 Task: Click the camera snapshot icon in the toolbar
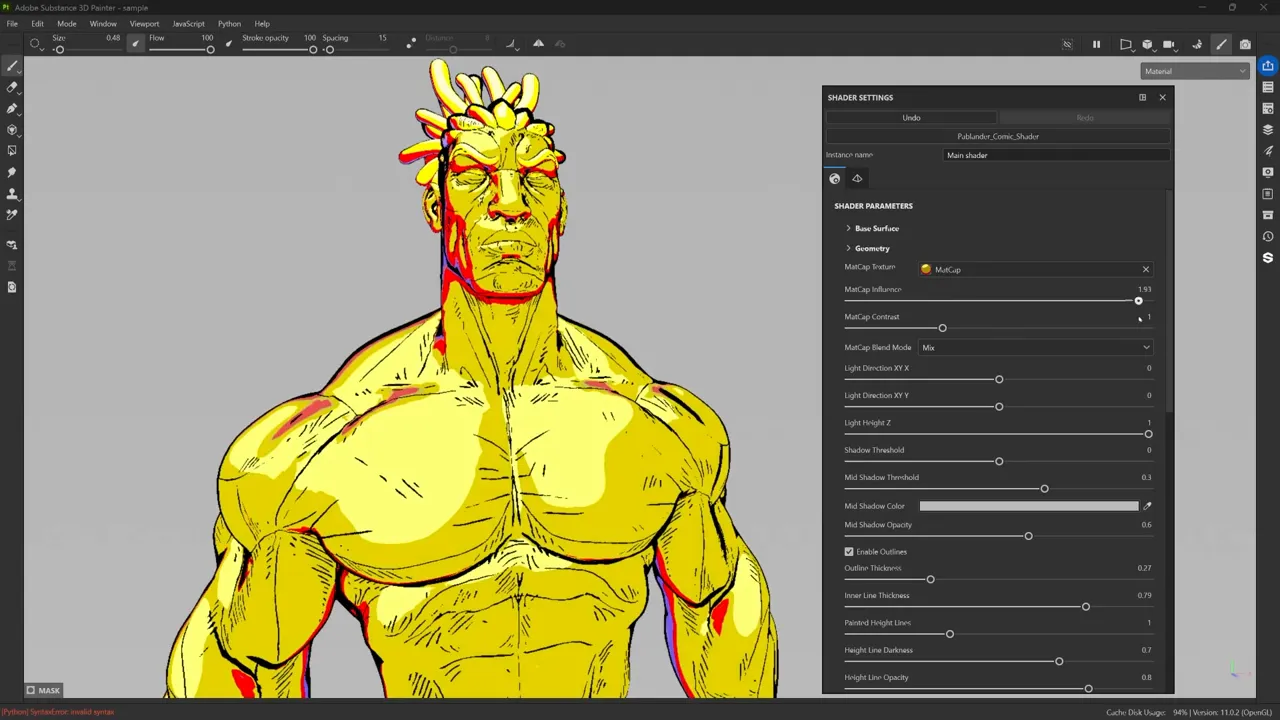[1245, 44]
